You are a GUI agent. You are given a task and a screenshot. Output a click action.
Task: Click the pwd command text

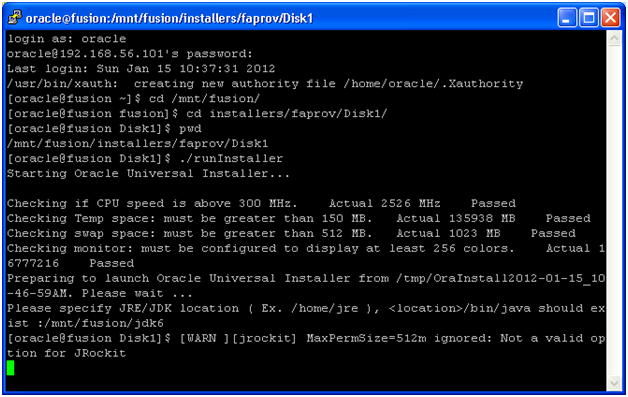click(x=190, y=129)
